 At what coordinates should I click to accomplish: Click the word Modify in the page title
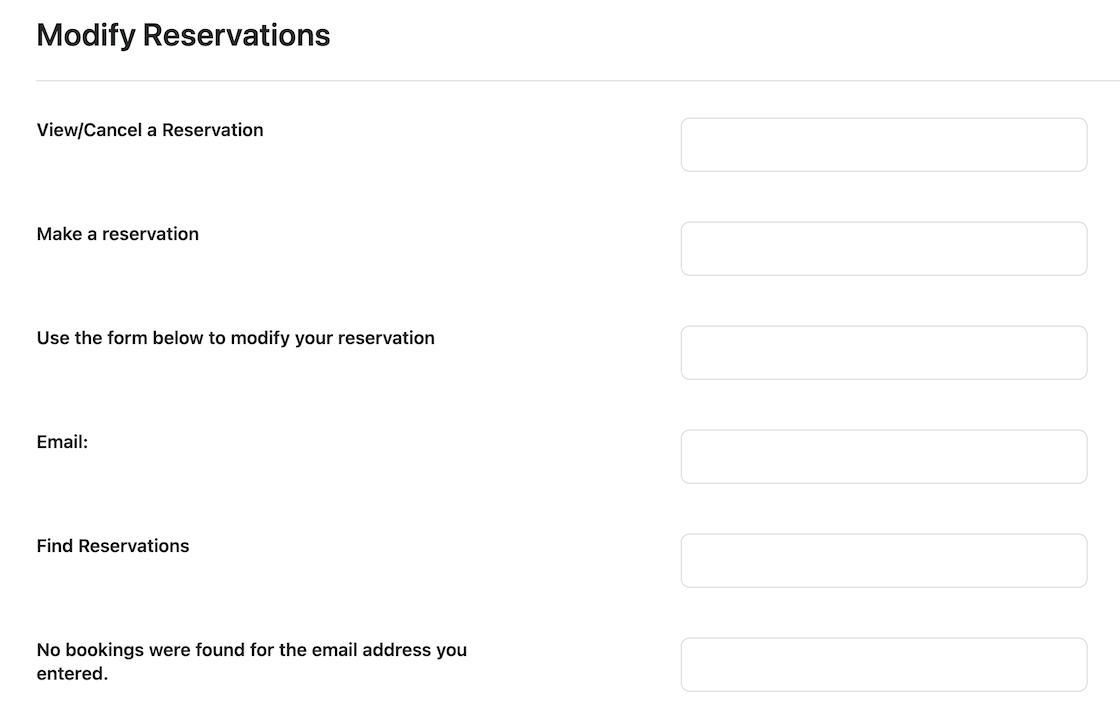coord(86,36)
